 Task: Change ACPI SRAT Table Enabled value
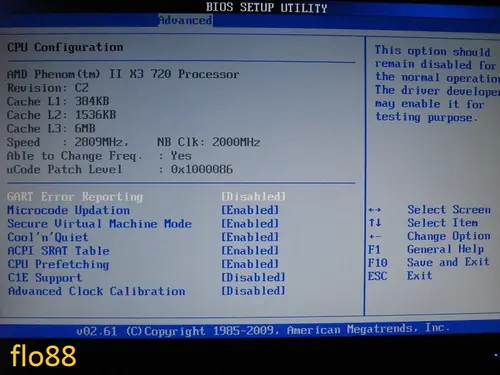coord(250,251)
